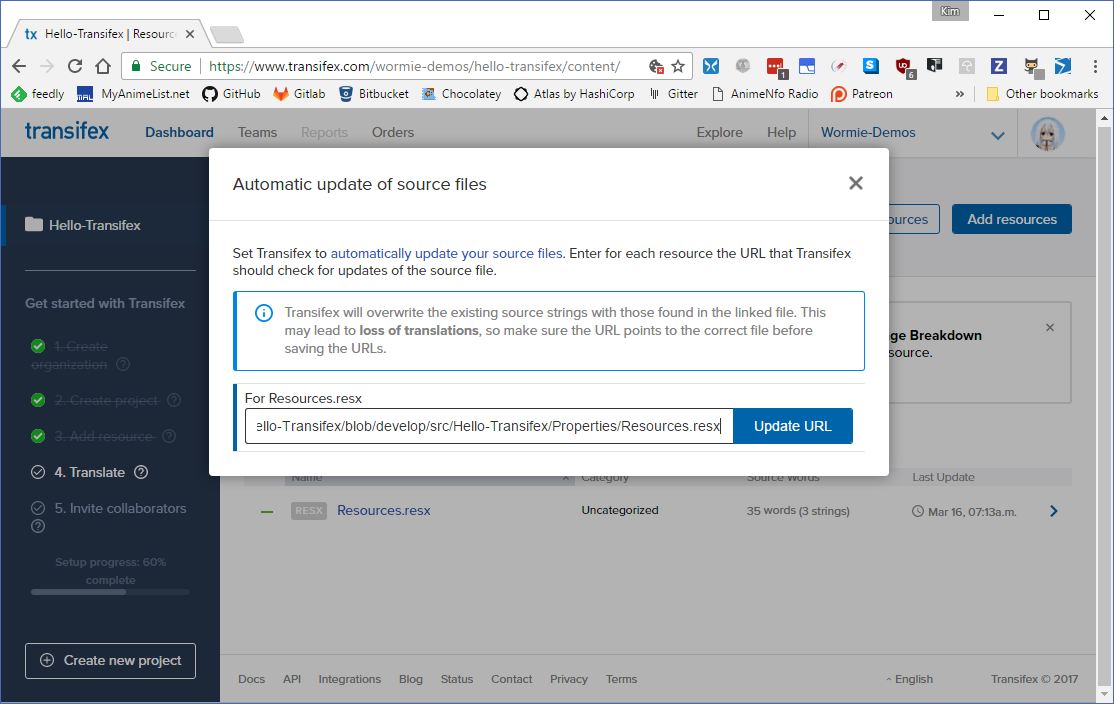Go back in the browser

pos(19,66)
